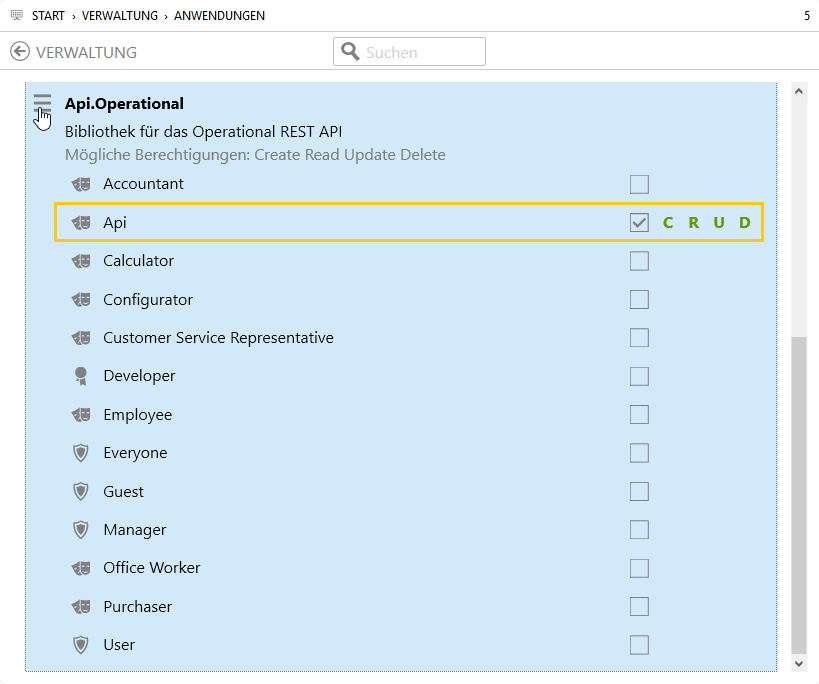
Task: Open the Api.Operational hamburger menu
Action: 42,103
